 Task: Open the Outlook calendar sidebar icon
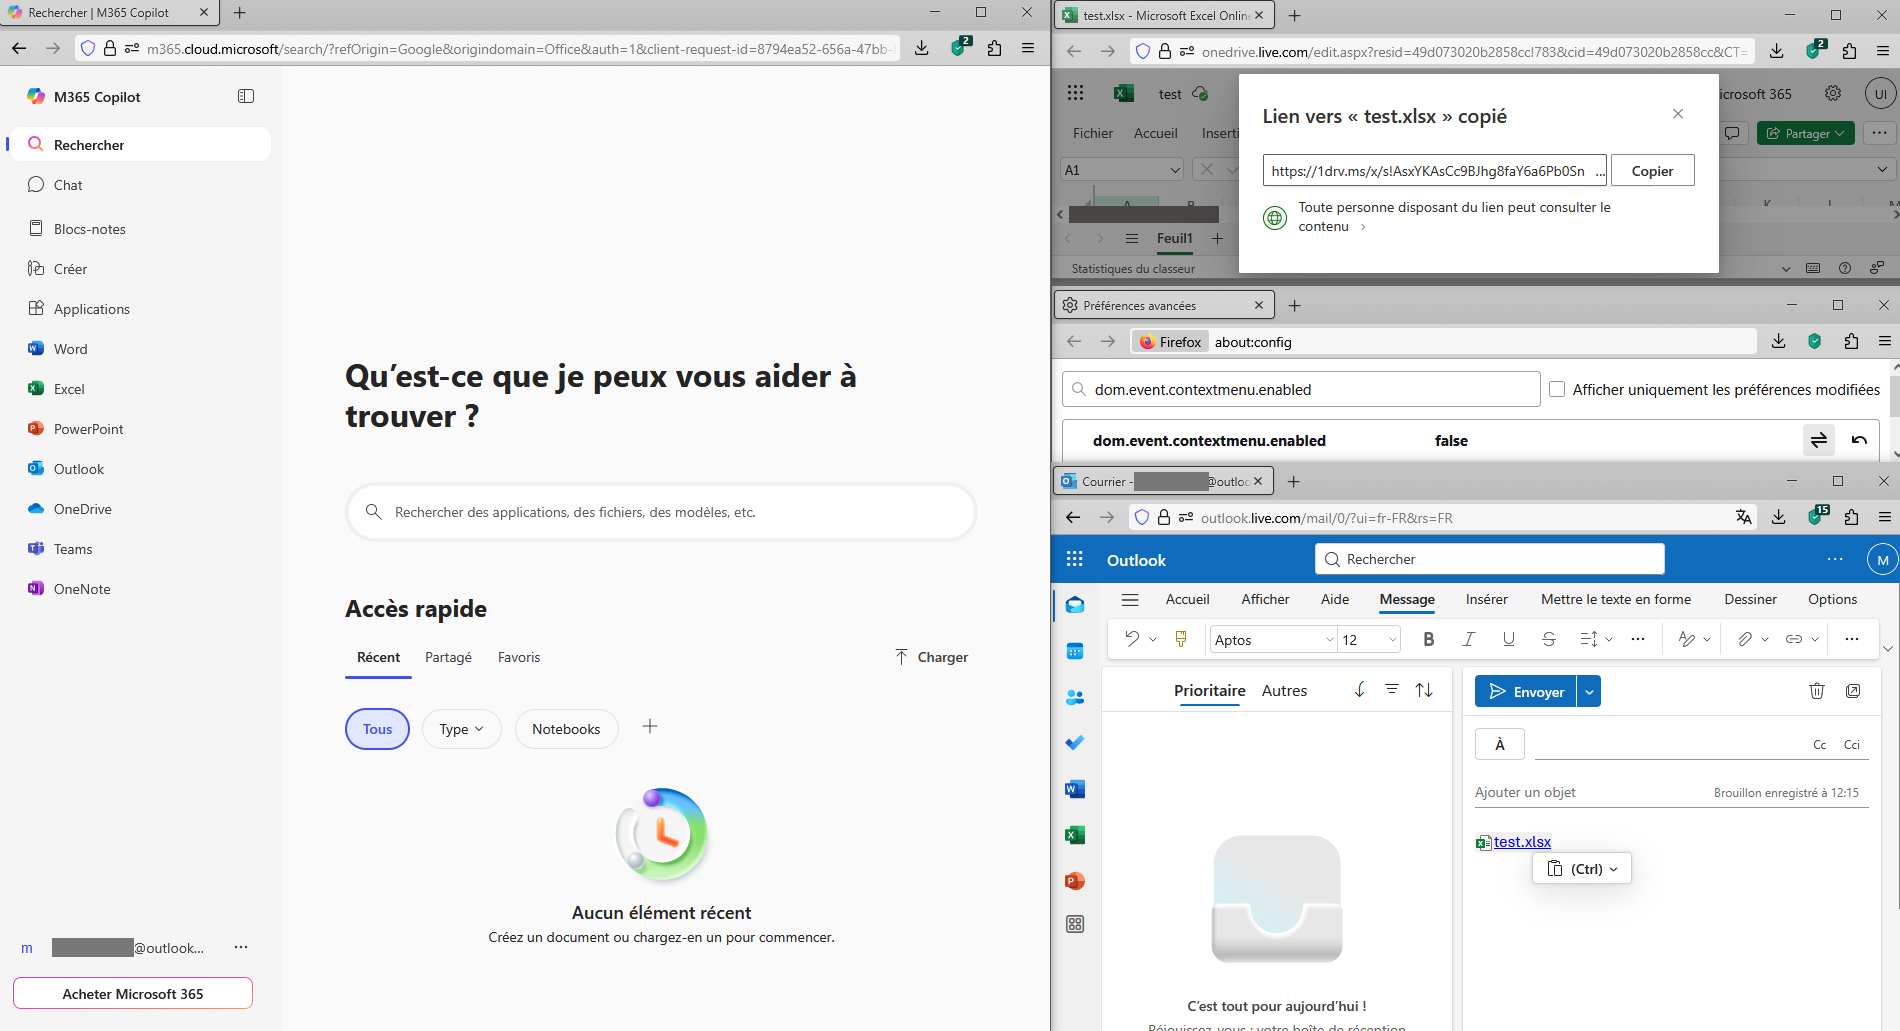click(x=1075, y=651)
